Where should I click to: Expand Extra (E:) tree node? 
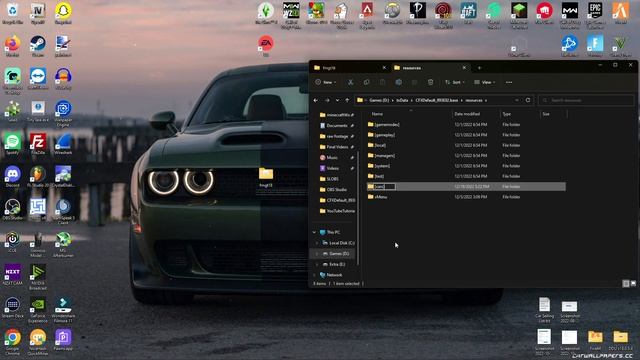pos(317,264)
